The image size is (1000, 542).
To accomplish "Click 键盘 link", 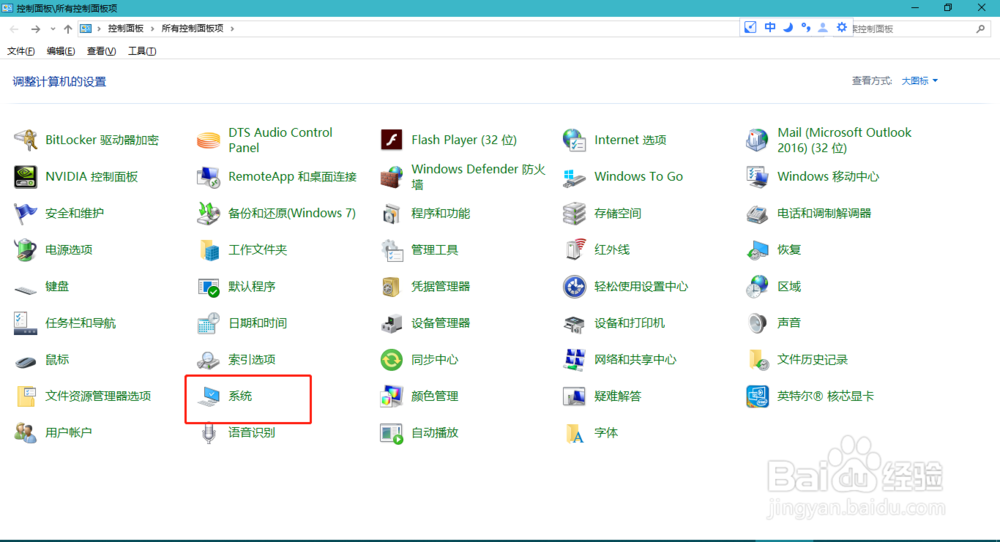I will pyautogui.click(x=57, y=286).
